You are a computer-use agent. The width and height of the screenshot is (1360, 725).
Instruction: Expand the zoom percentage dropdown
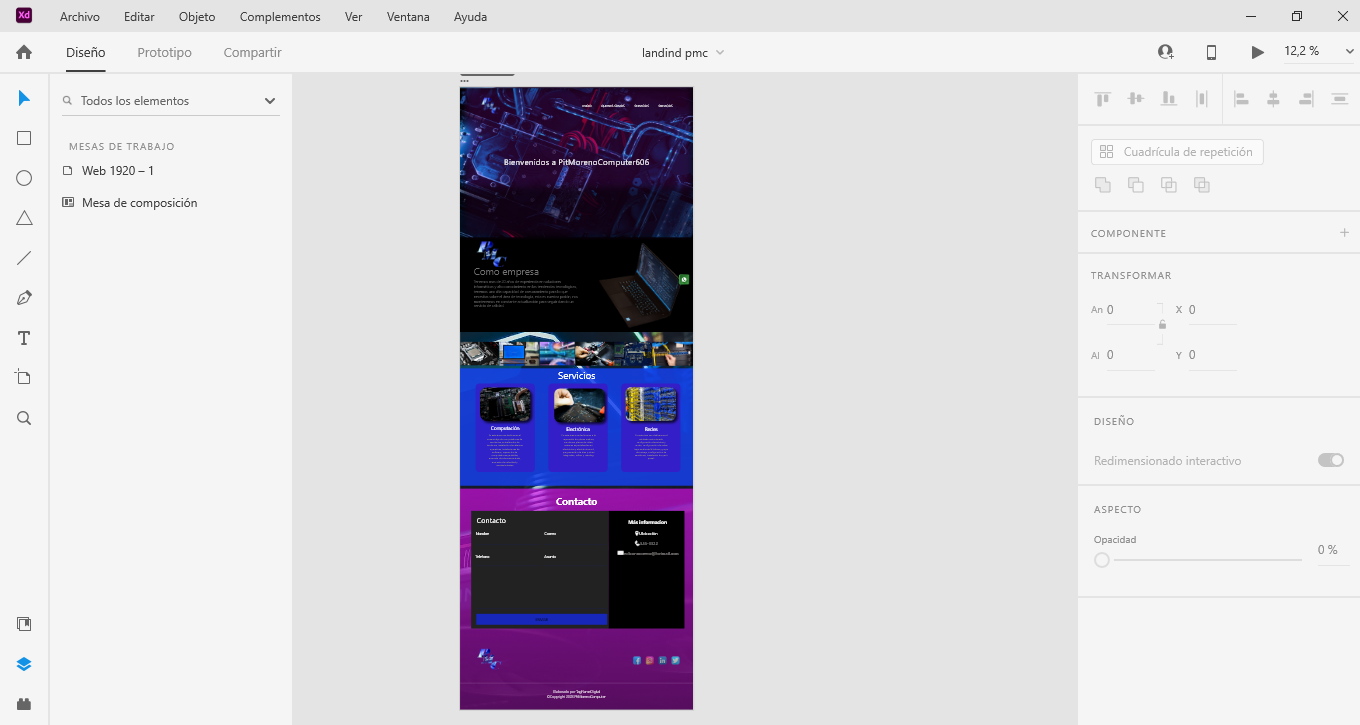point(1349,52)
